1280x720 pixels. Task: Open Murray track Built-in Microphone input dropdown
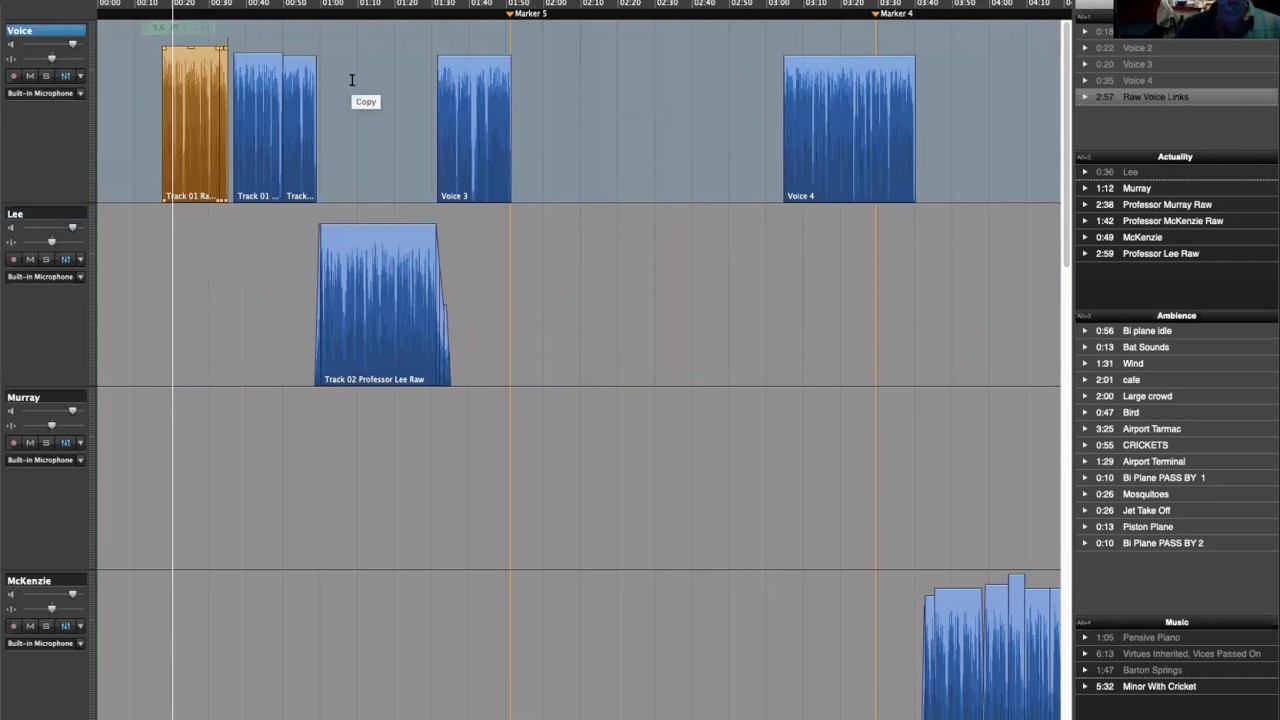45,460
